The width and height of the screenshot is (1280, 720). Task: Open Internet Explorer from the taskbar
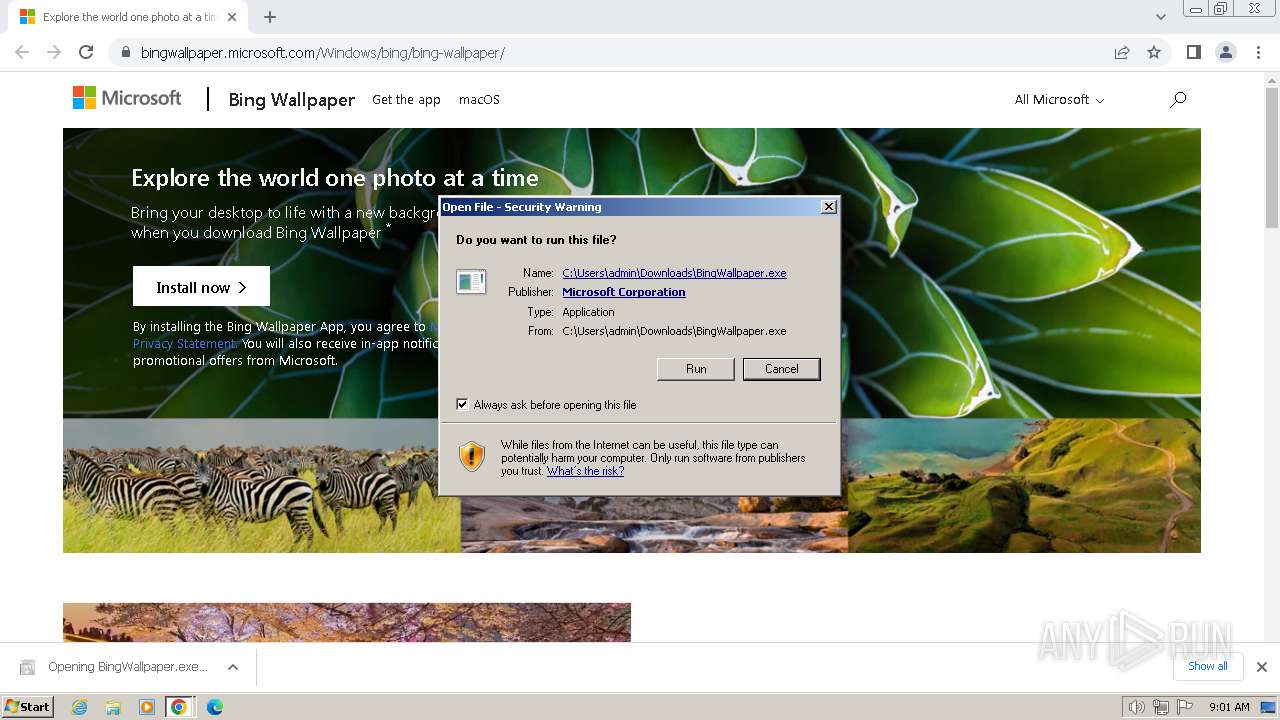79,707
